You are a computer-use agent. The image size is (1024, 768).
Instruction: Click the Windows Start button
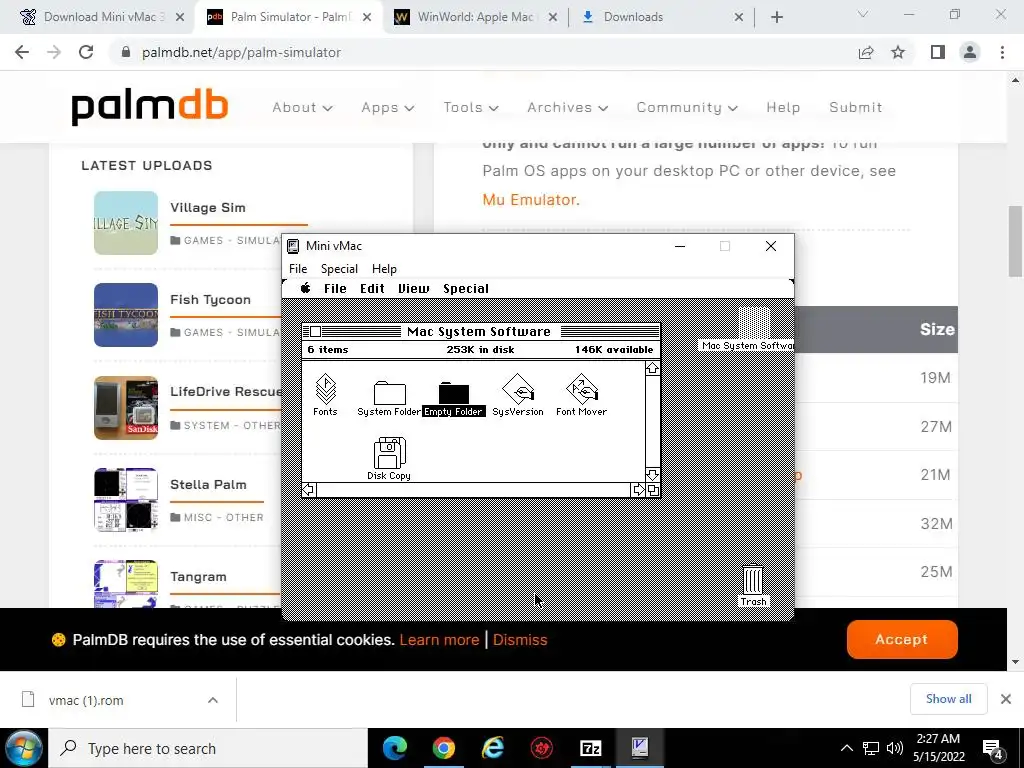coord(24,748)
